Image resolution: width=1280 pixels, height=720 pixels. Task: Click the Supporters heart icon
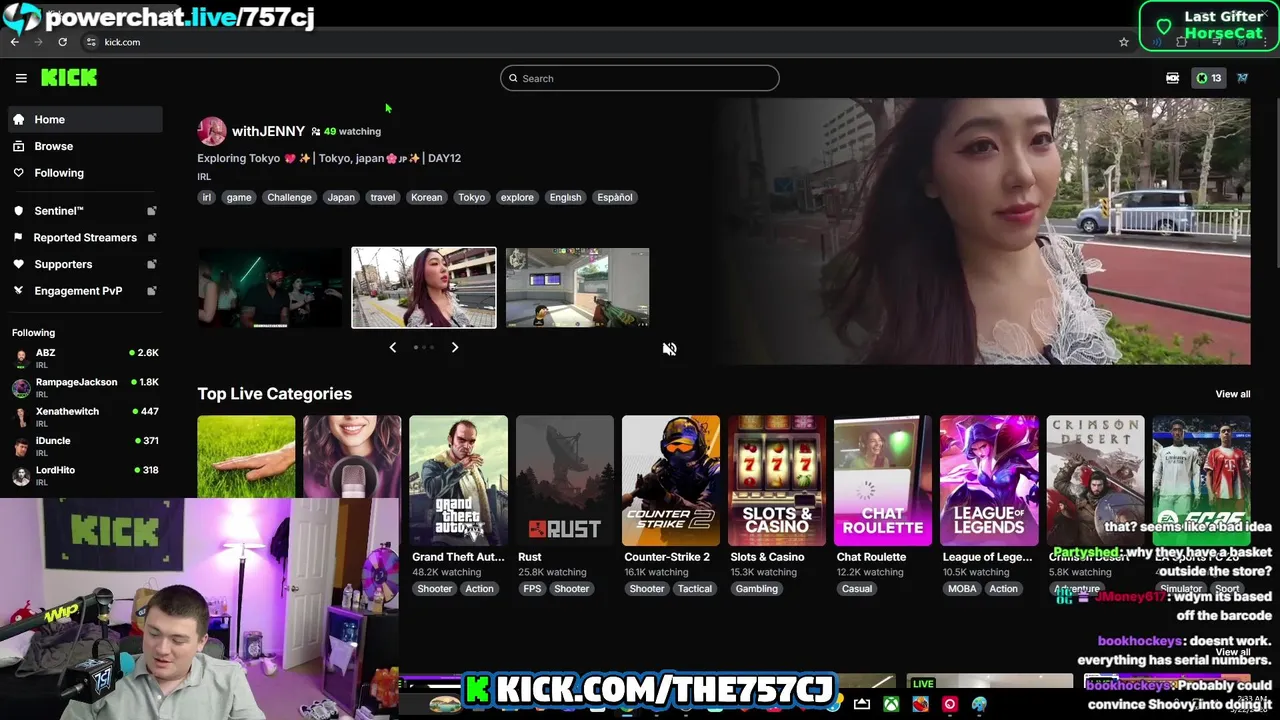pos(18,264)
